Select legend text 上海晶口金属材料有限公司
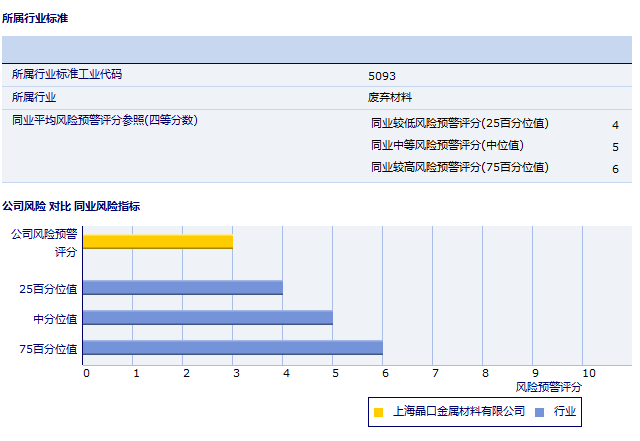Screen dimensions: 640x441 coord(459,411)
